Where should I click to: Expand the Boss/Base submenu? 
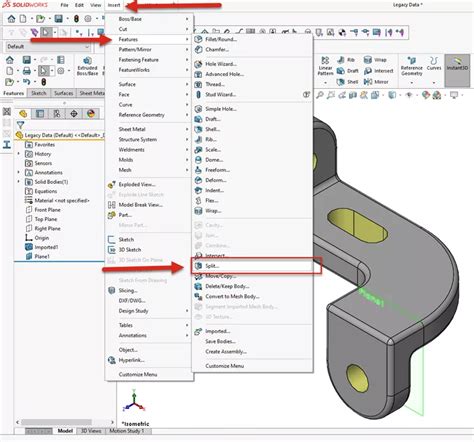(x=149, y=19)
